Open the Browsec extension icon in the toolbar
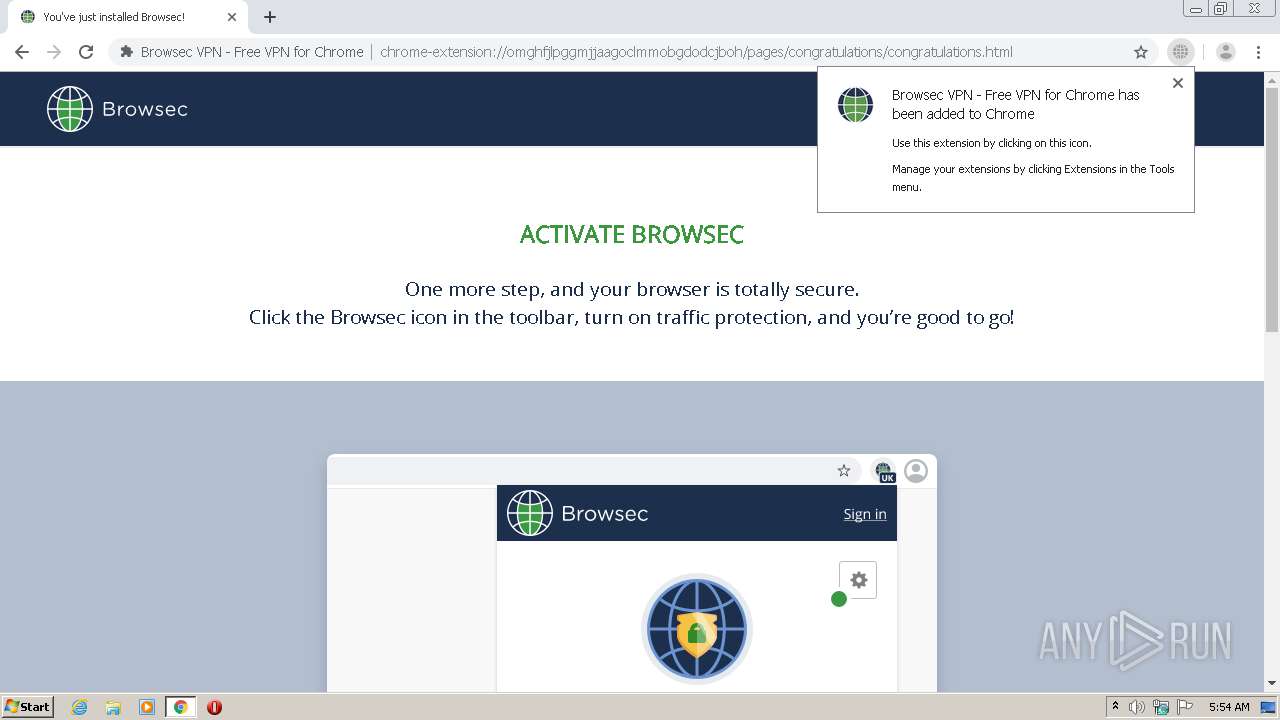The height and width of the screenshot is (720, 1280). [1181, 52]
